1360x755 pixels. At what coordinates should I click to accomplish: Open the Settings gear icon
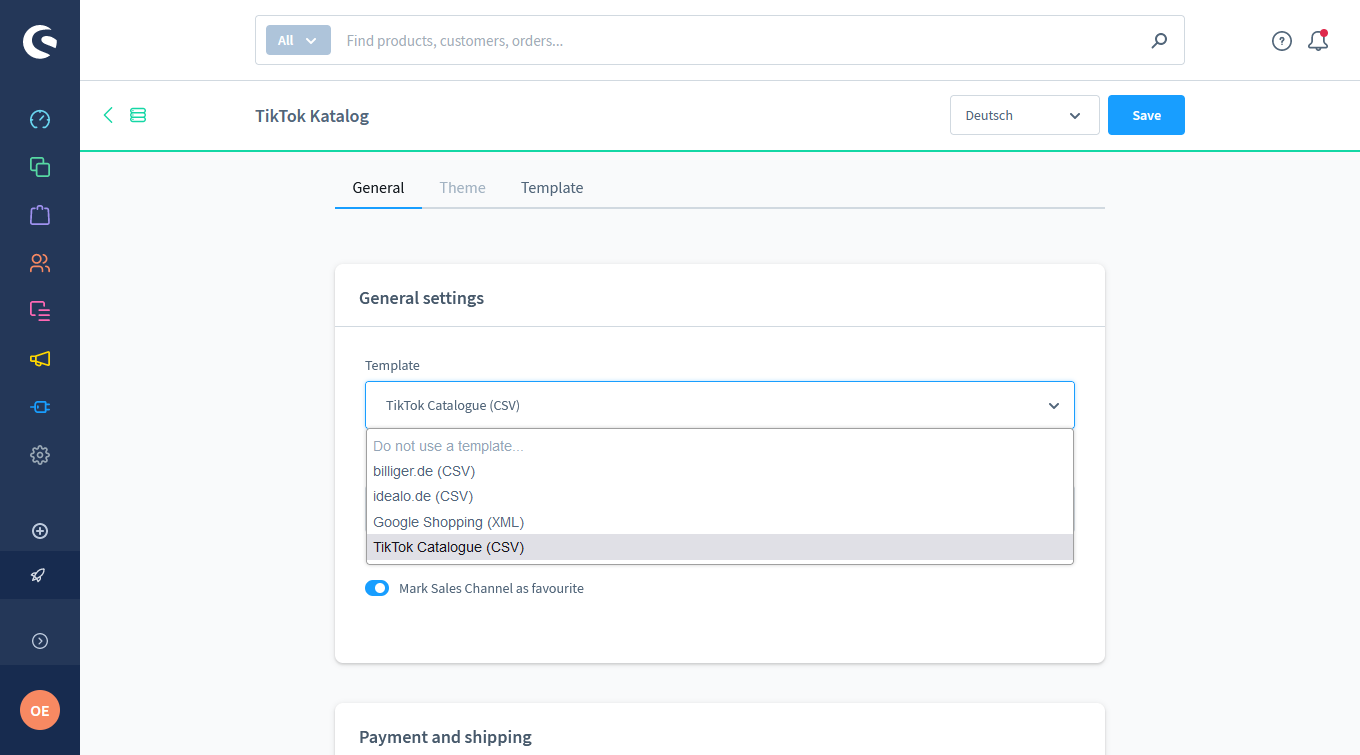pyautogui.click(x=40, y=455)
